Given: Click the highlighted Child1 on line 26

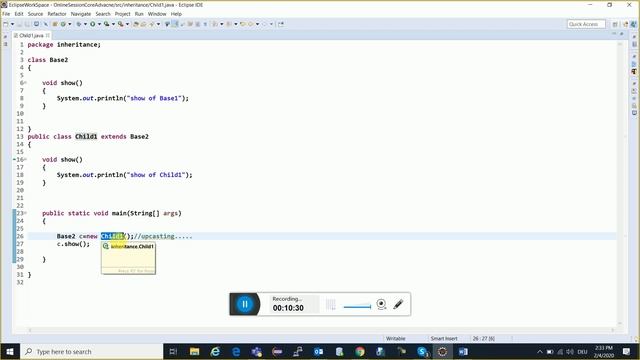Looking at the screenshot, I should pos(112,236).
